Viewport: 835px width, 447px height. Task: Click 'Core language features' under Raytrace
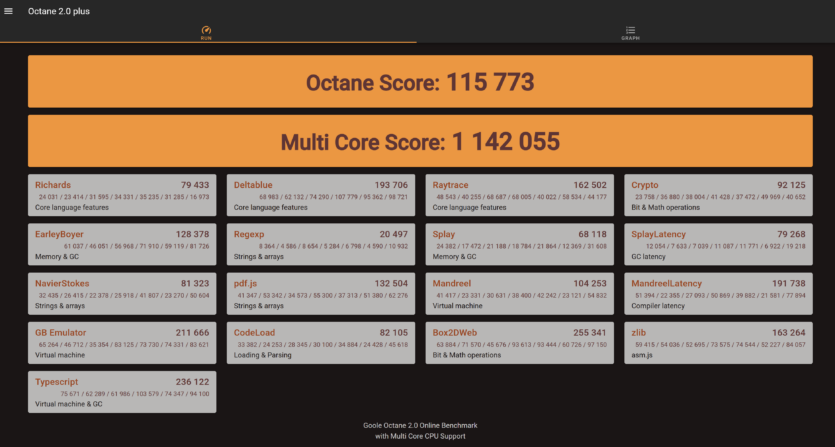469,207
